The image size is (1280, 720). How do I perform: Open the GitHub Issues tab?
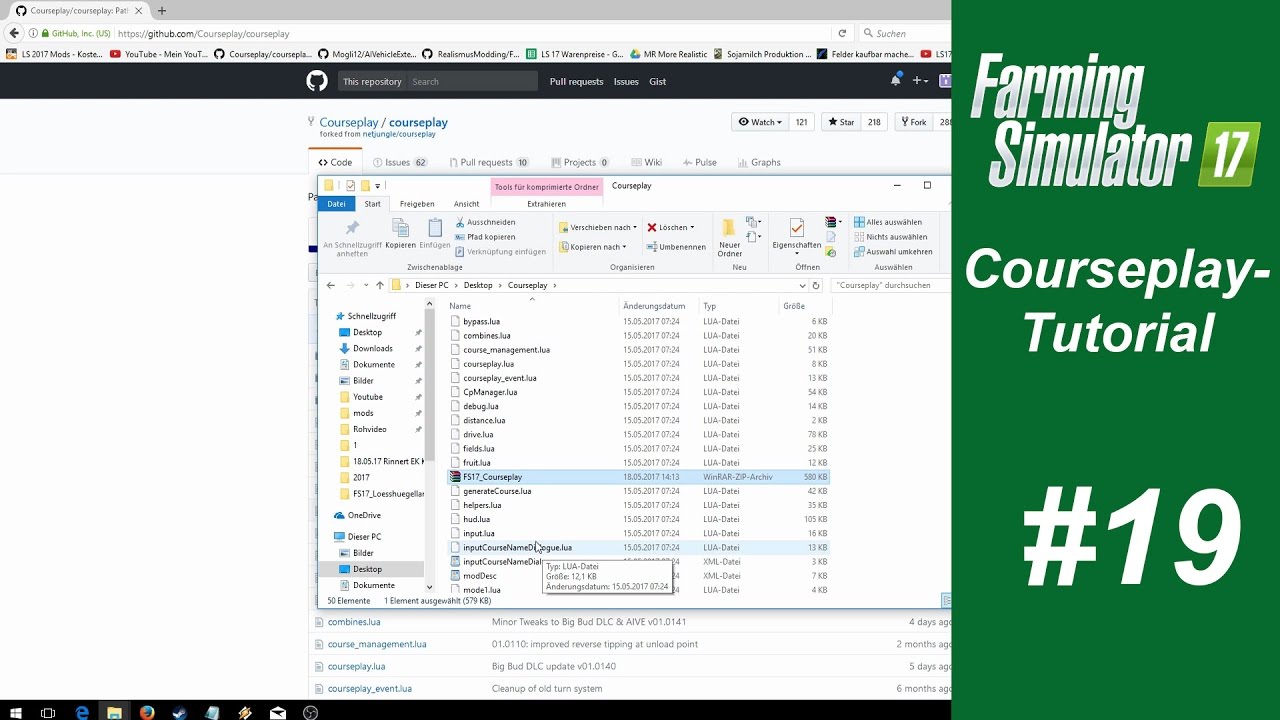[399, 162]
